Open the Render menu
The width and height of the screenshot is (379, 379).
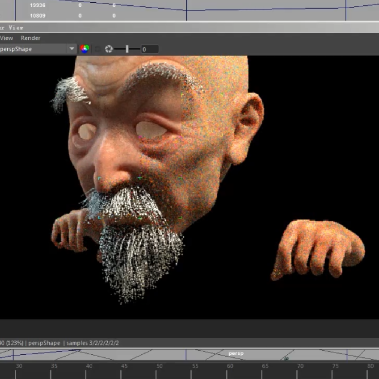pos(30,38)
